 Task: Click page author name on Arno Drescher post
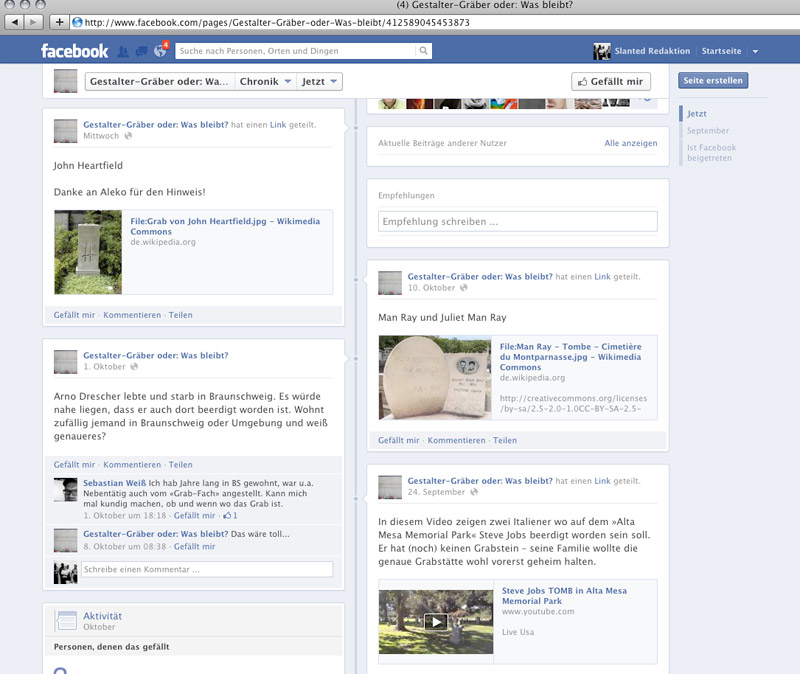156,355
